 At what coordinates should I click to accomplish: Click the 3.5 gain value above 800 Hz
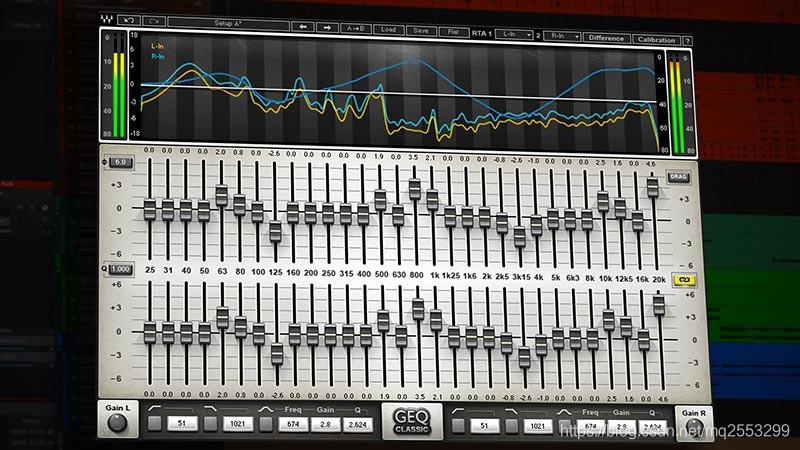coord(413,158)
